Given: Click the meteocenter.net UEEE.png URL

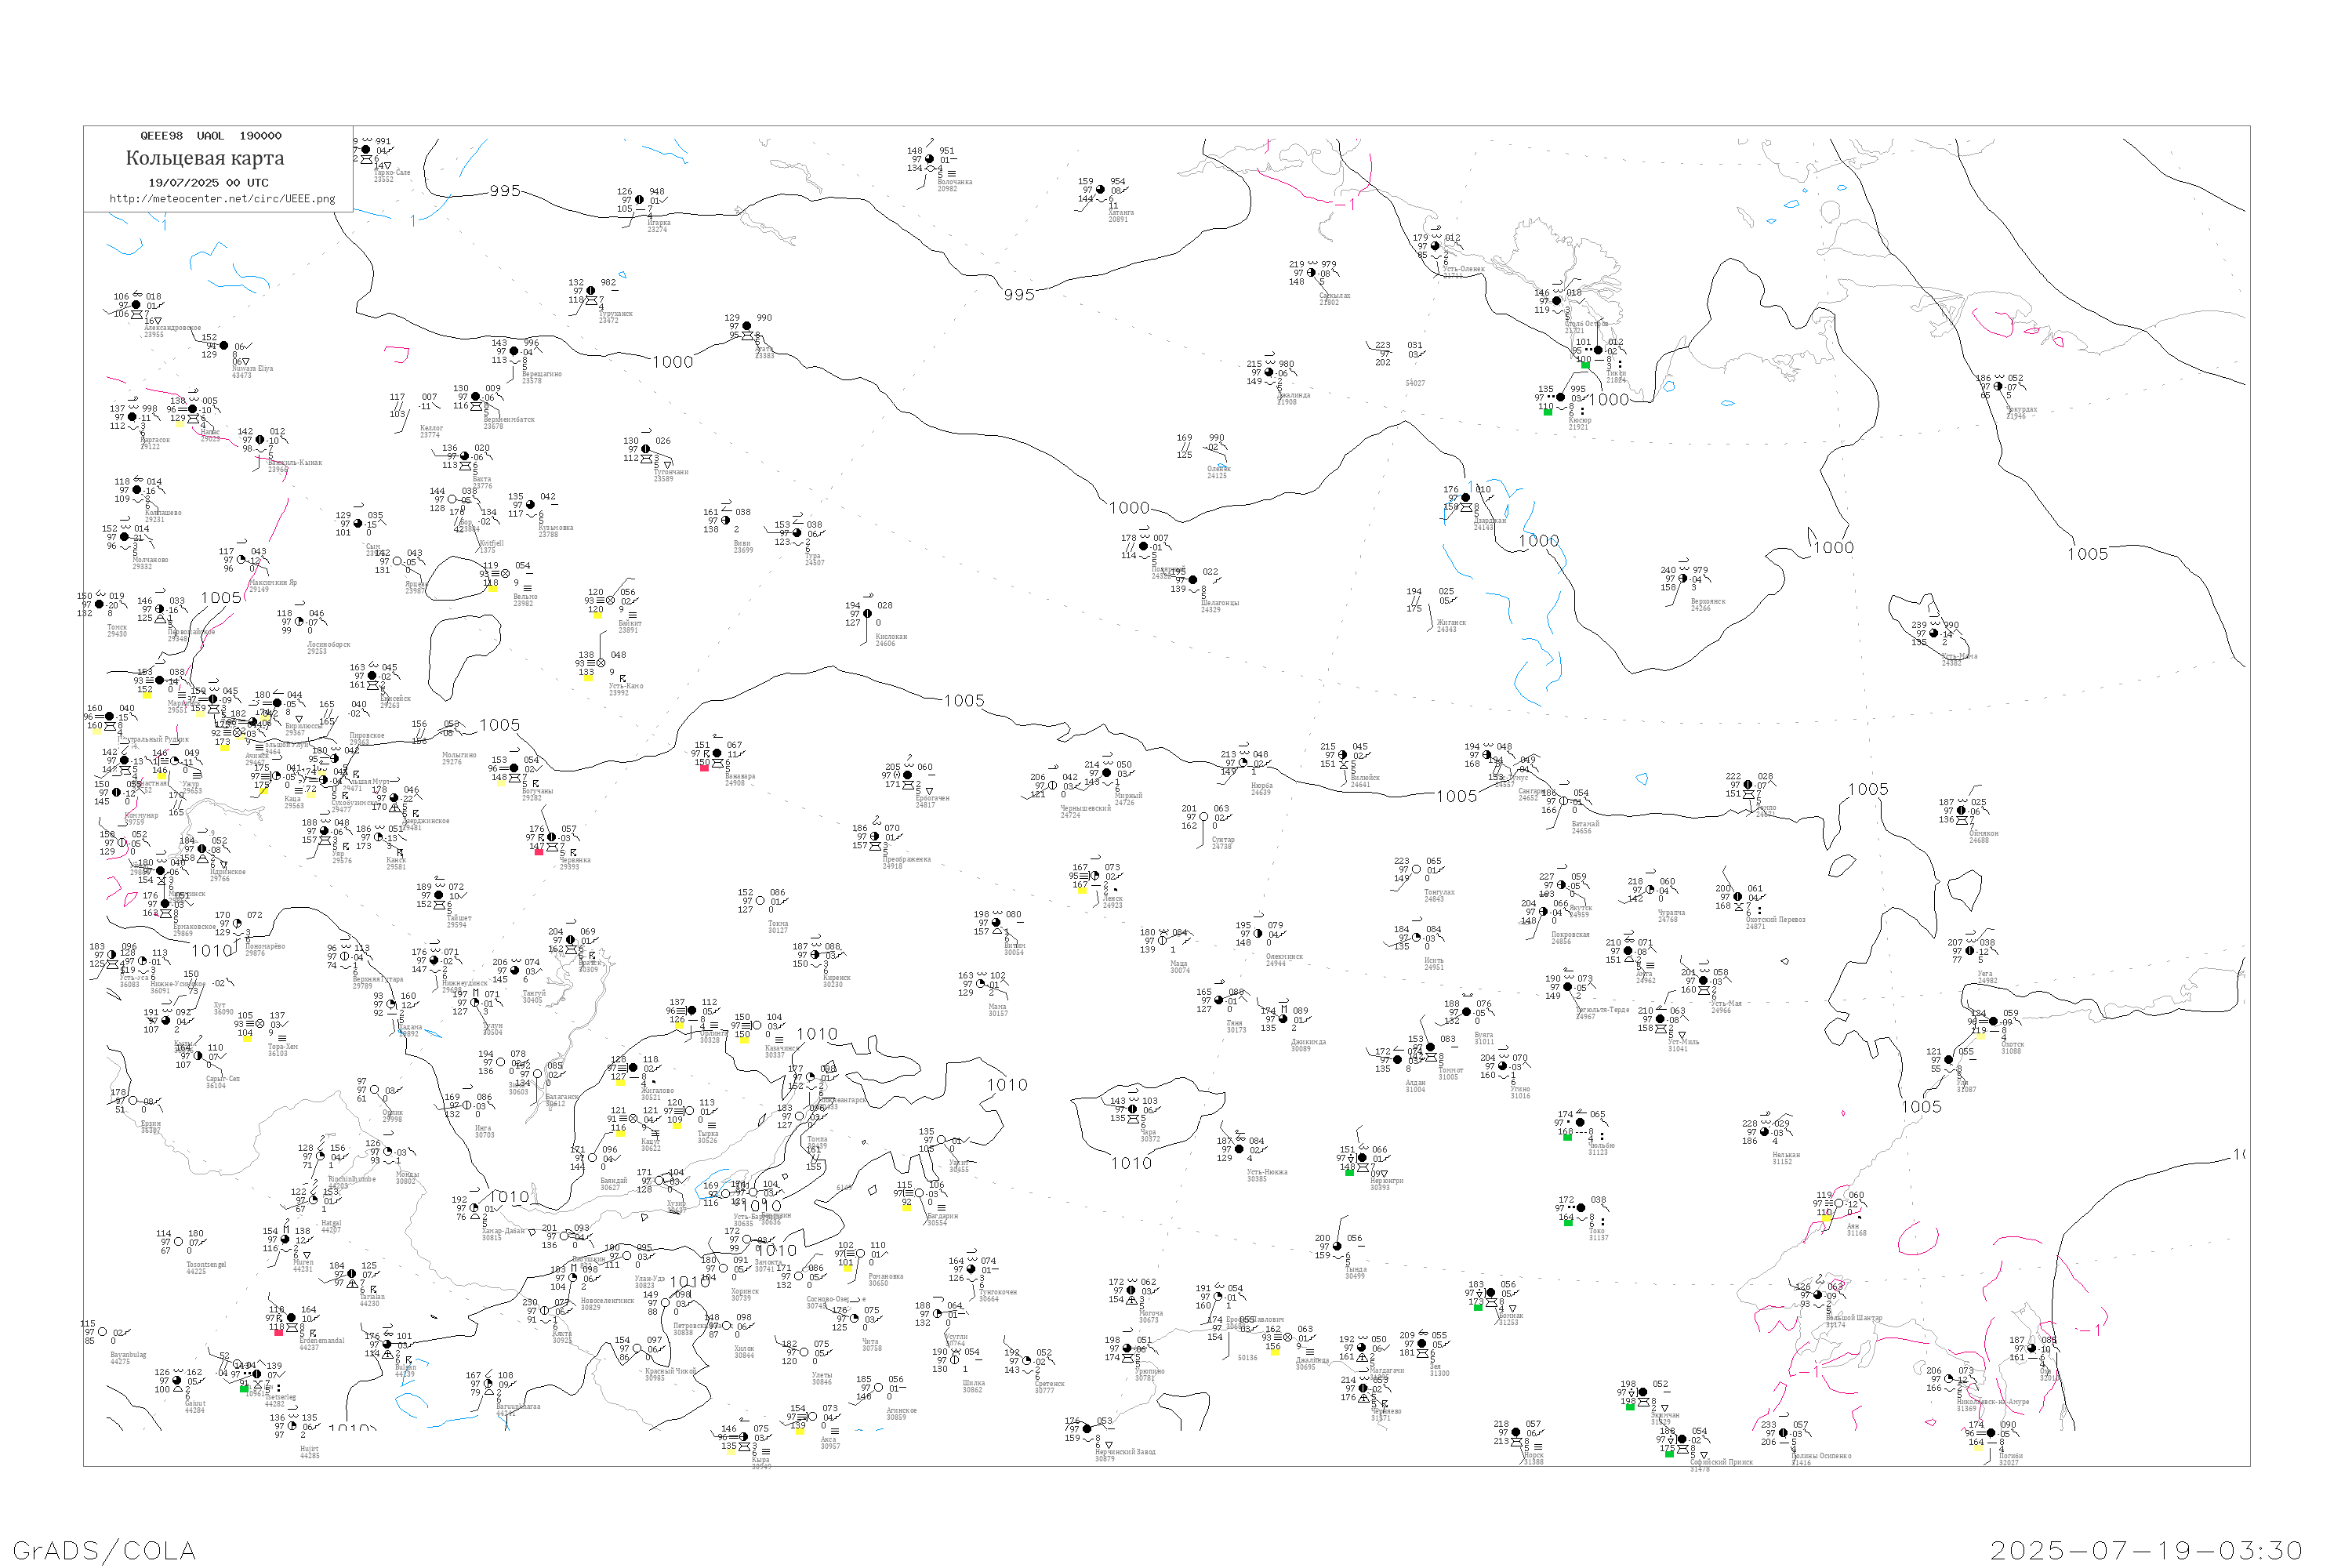Looking at the screenshot, I should 222,199.
